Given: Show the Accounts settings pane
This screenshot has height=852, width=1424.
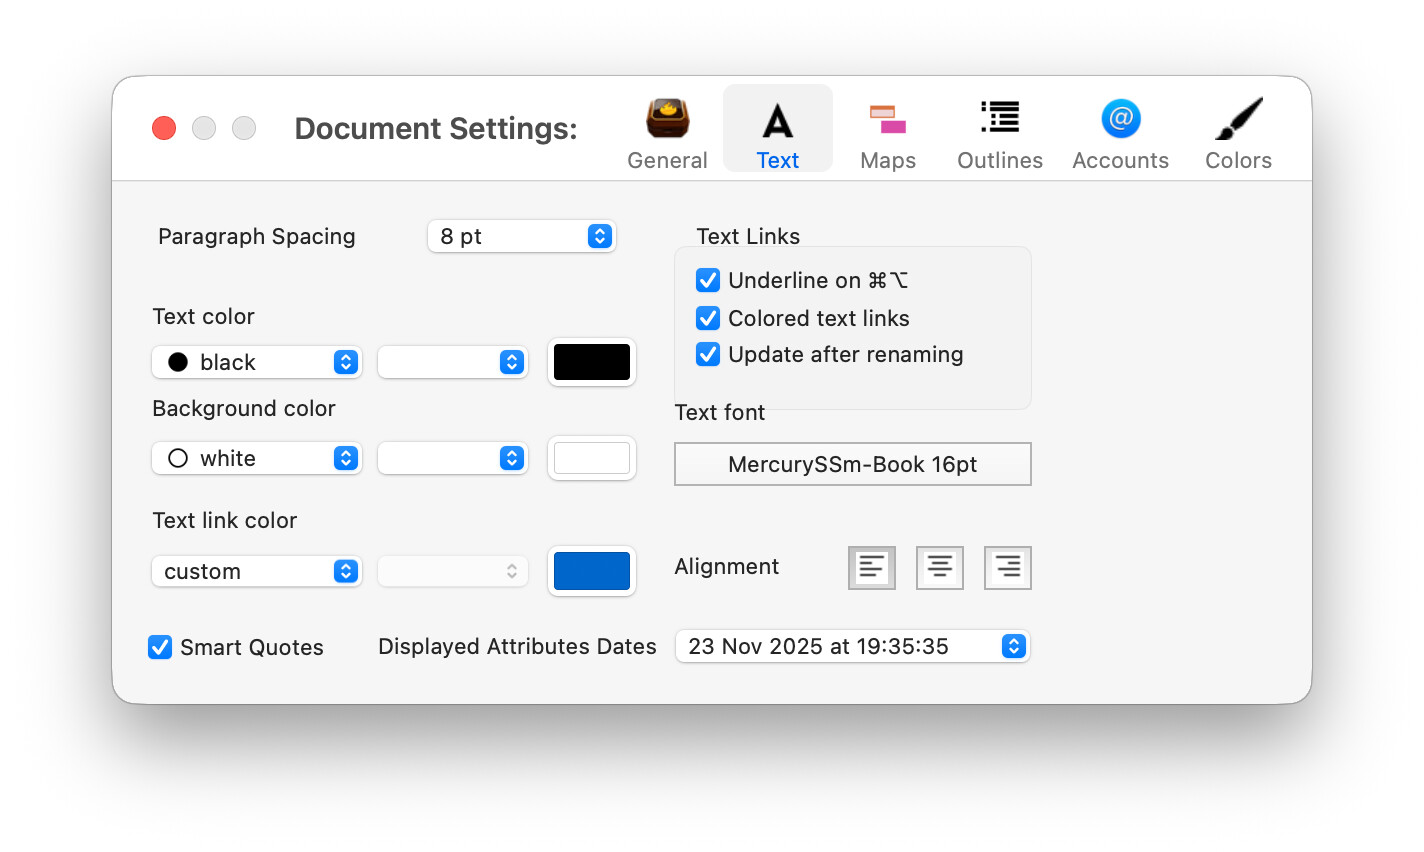Looking at the screenshot, I should click(1120, 132).
